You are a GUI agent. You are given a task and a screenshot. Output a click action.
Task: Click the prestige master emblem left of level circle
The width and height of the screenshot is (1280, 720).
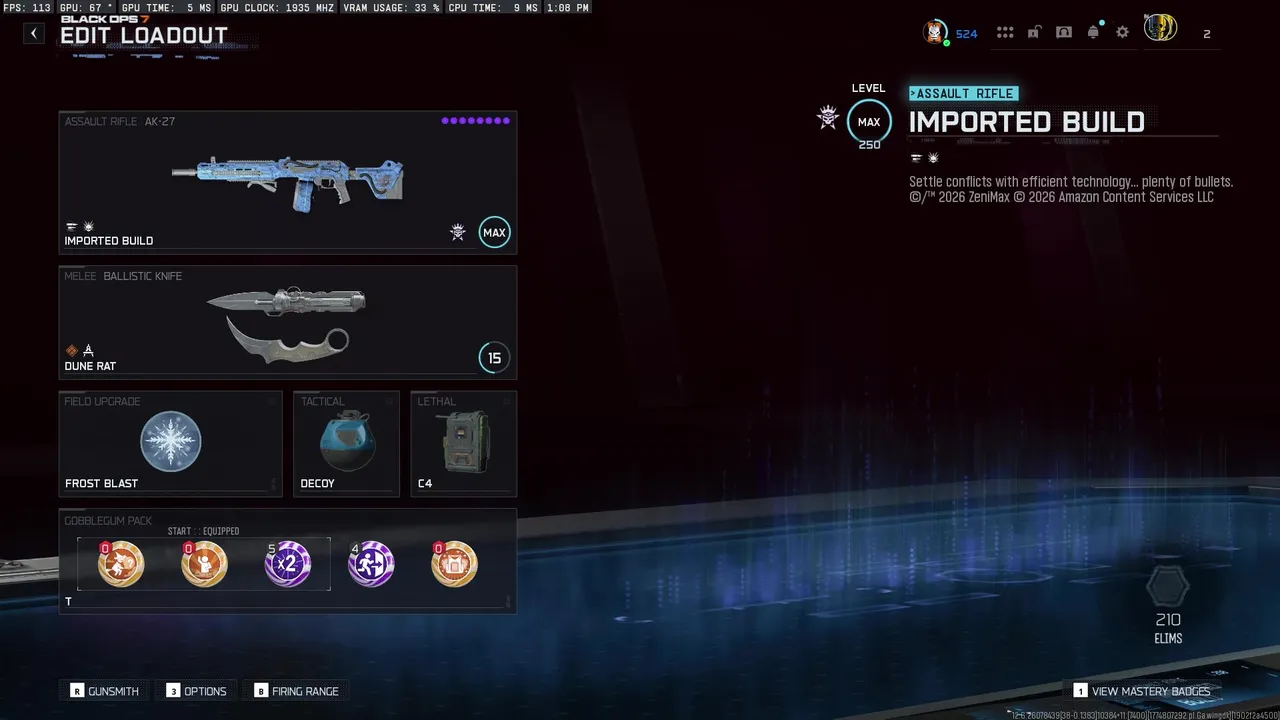[828, 120]
